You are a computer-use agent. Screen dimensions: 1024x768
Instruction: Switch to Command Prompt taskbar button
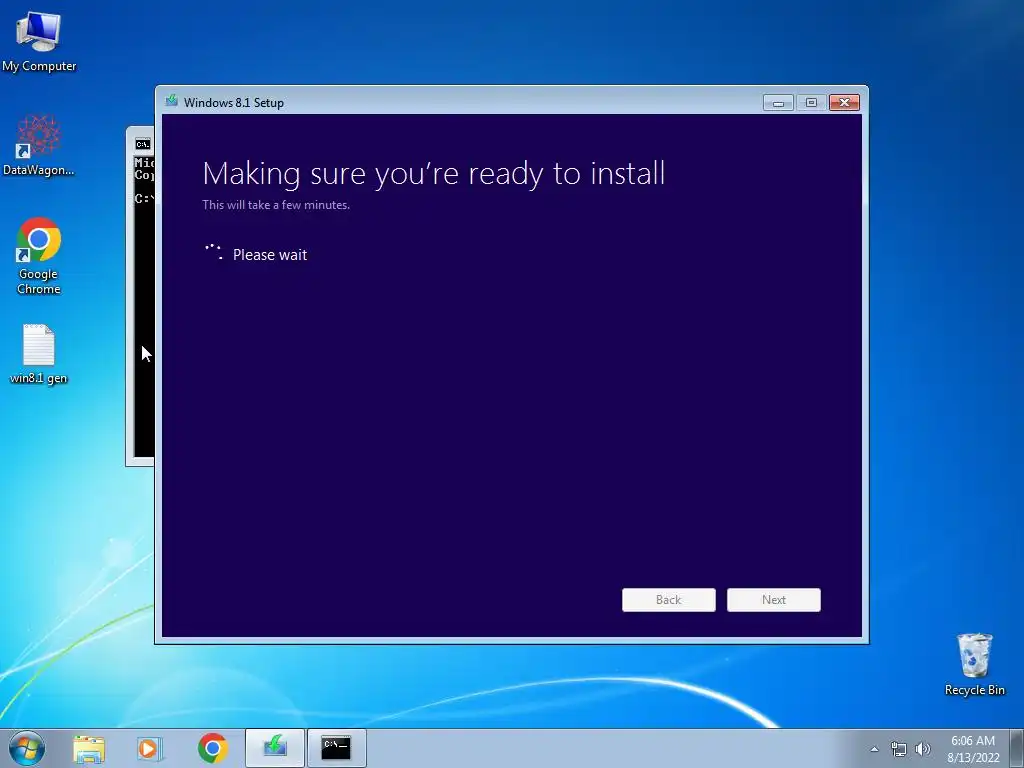pos(336,748)
